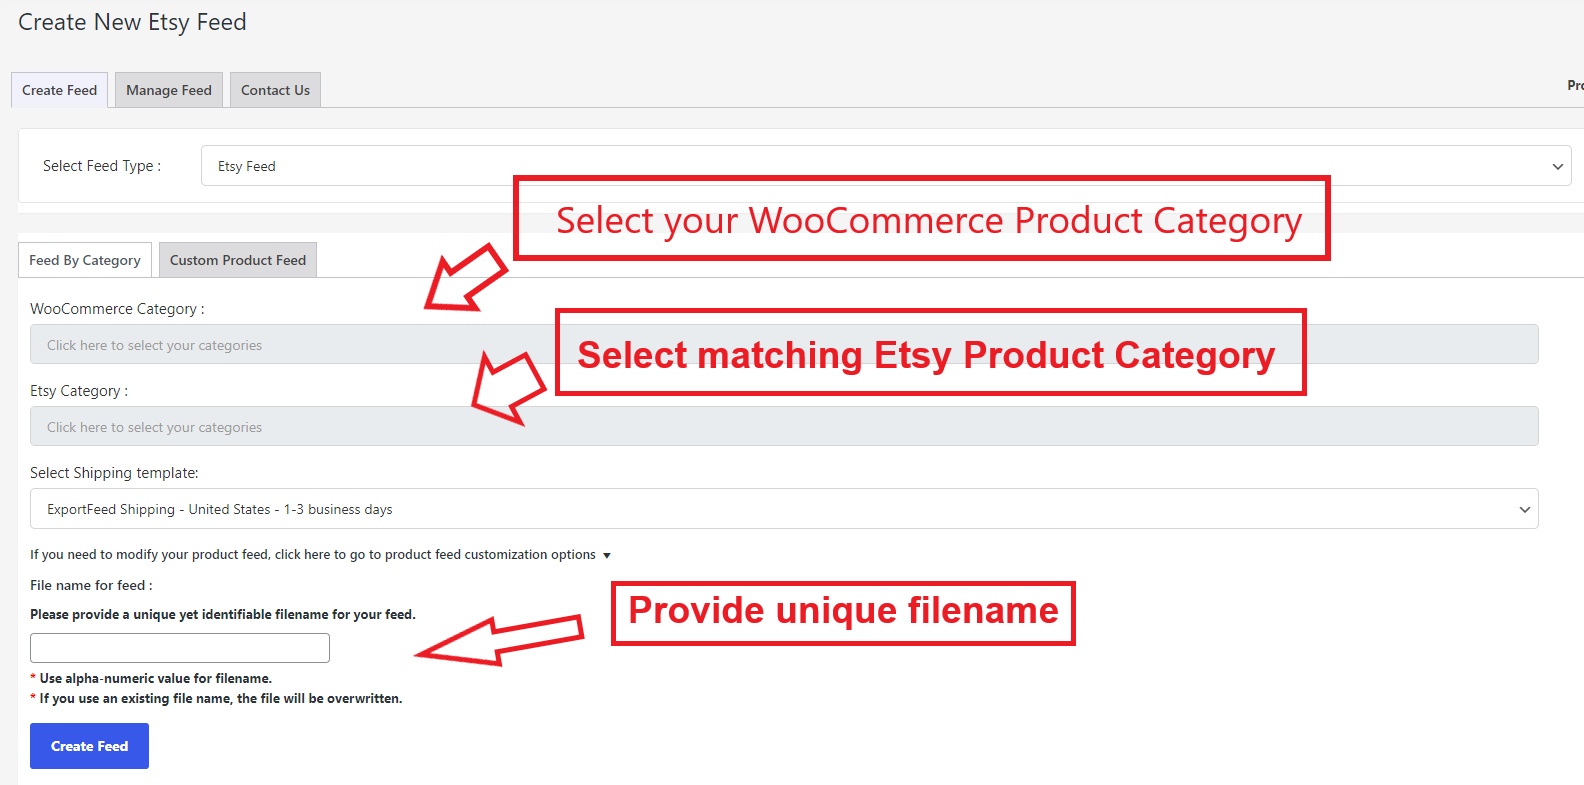Select the Feed By Category tab
Screen dimensions: 1584x785
coord(84,259)
